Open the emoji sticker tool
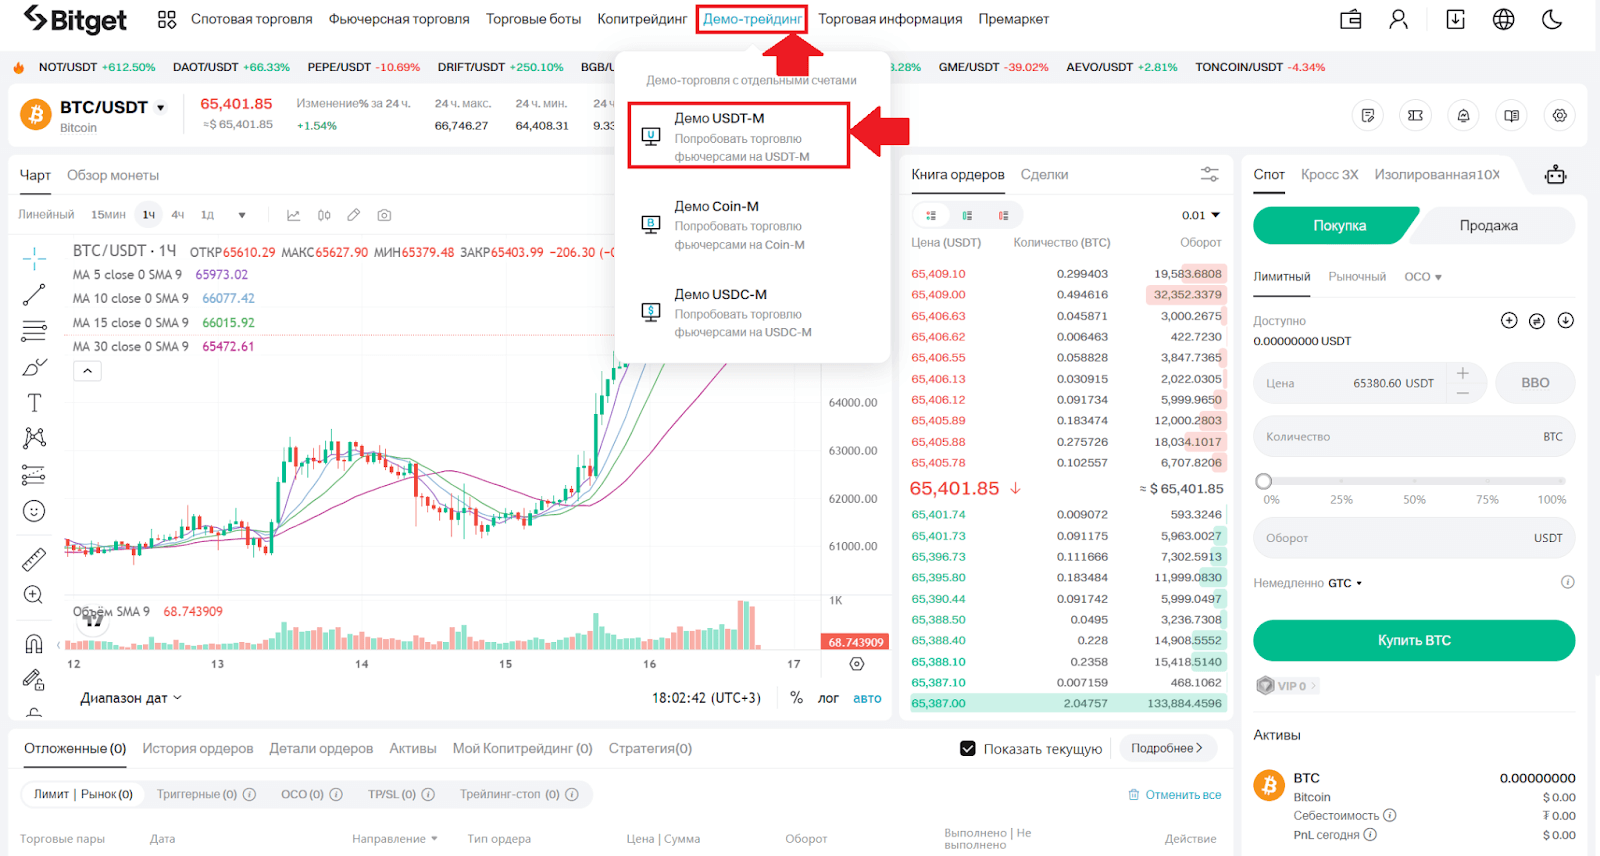 coord(34,511)
